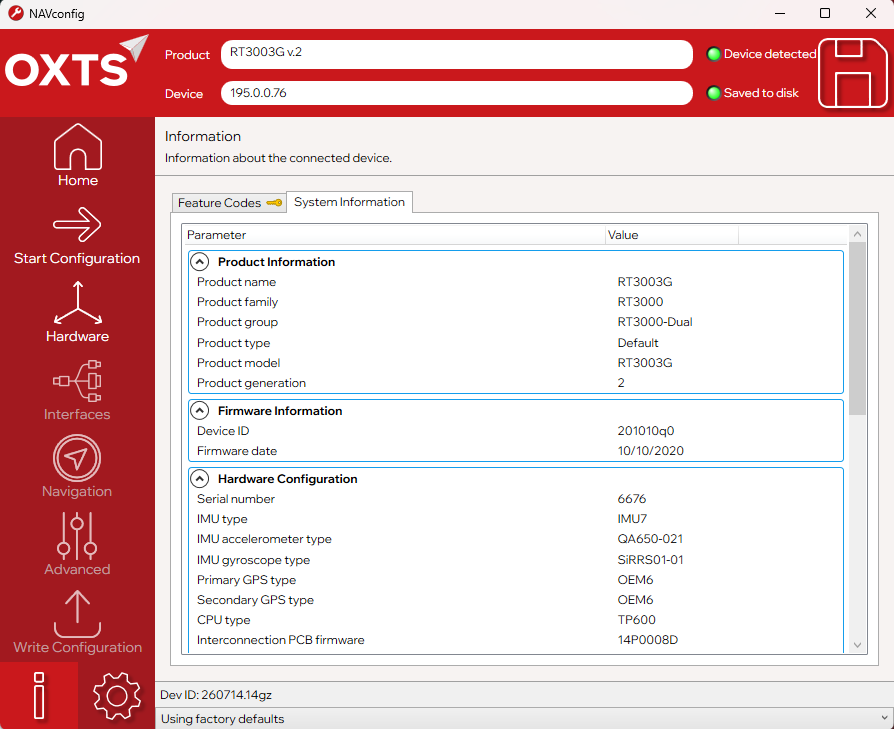This screenshot has width=894, height=729.
Task: Click the Device field 195.0.0.76
Action: tap(457, 93)
